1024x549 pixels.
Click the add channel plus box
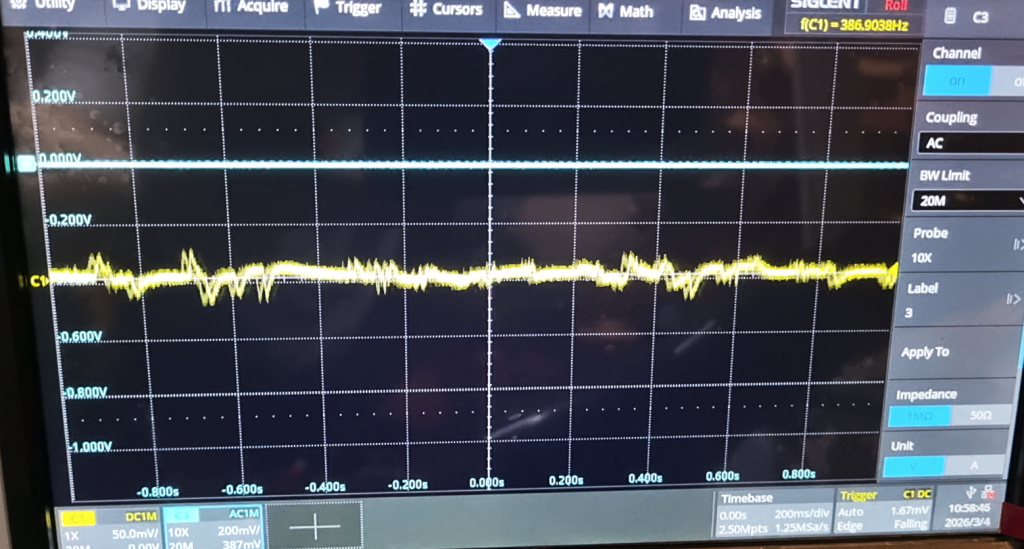(x=313, y=527)
